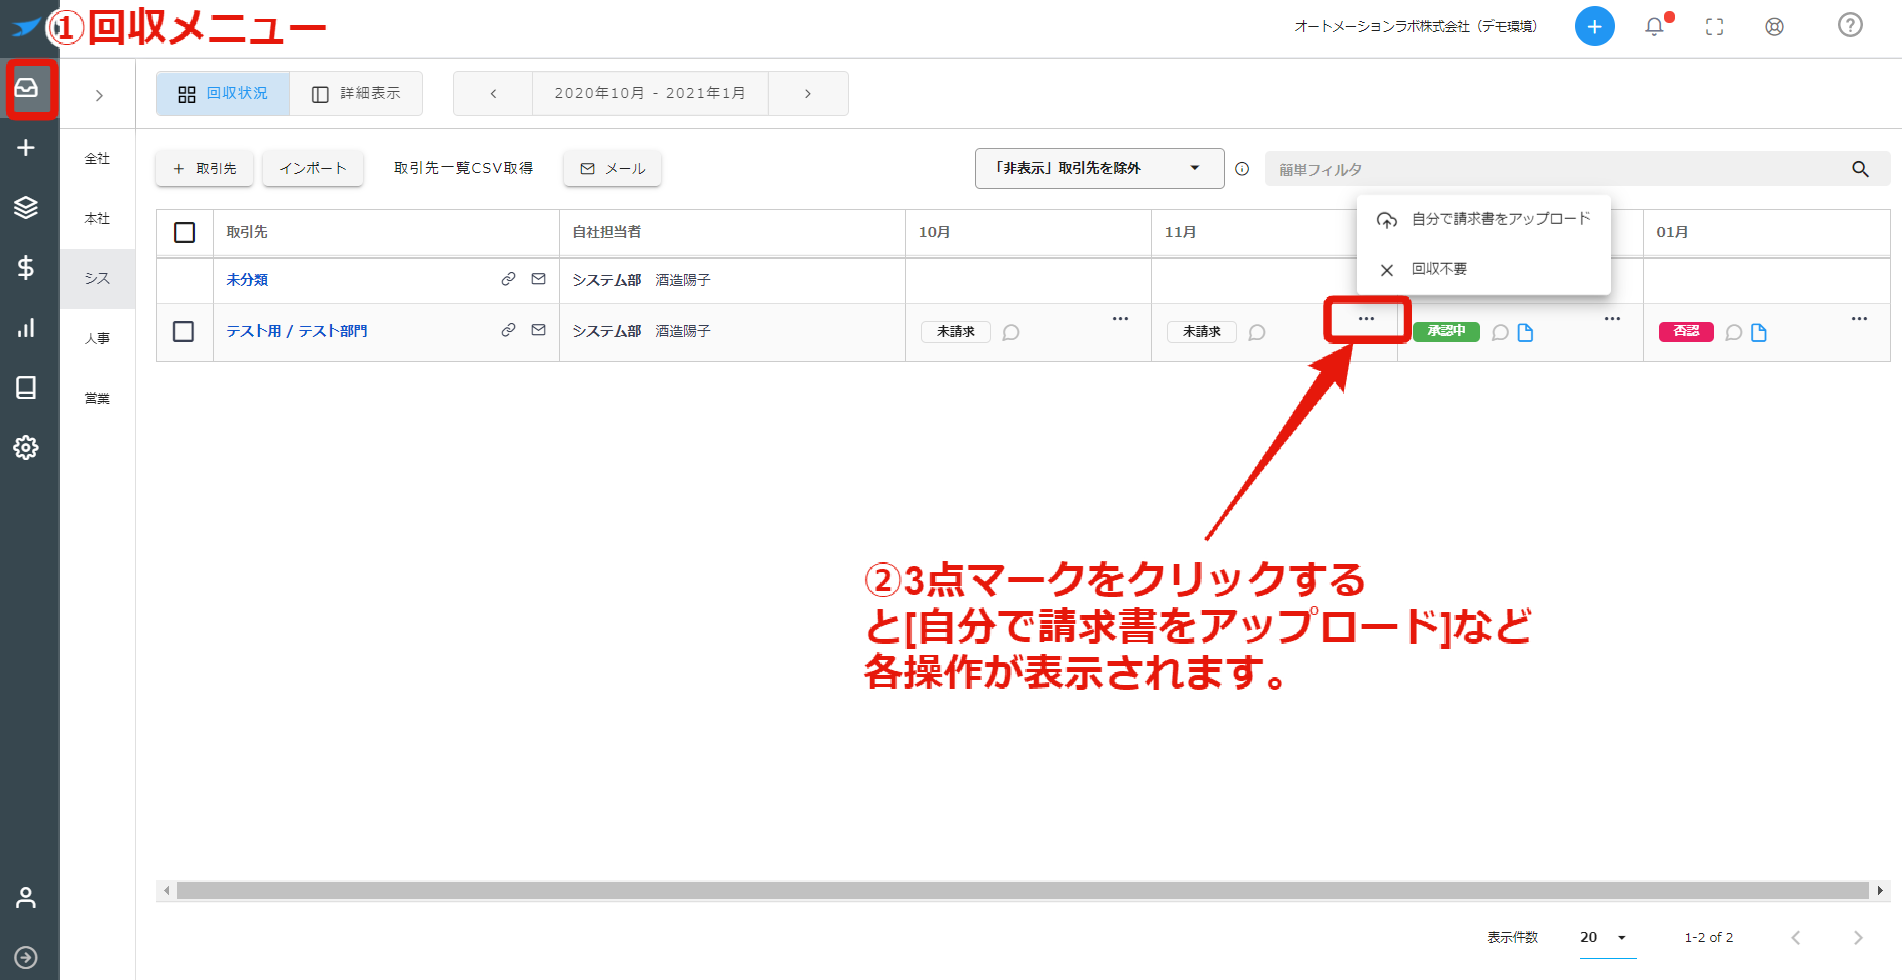Go to previous period with left chevron
1902x980 pixels.
tap(493, 93)
